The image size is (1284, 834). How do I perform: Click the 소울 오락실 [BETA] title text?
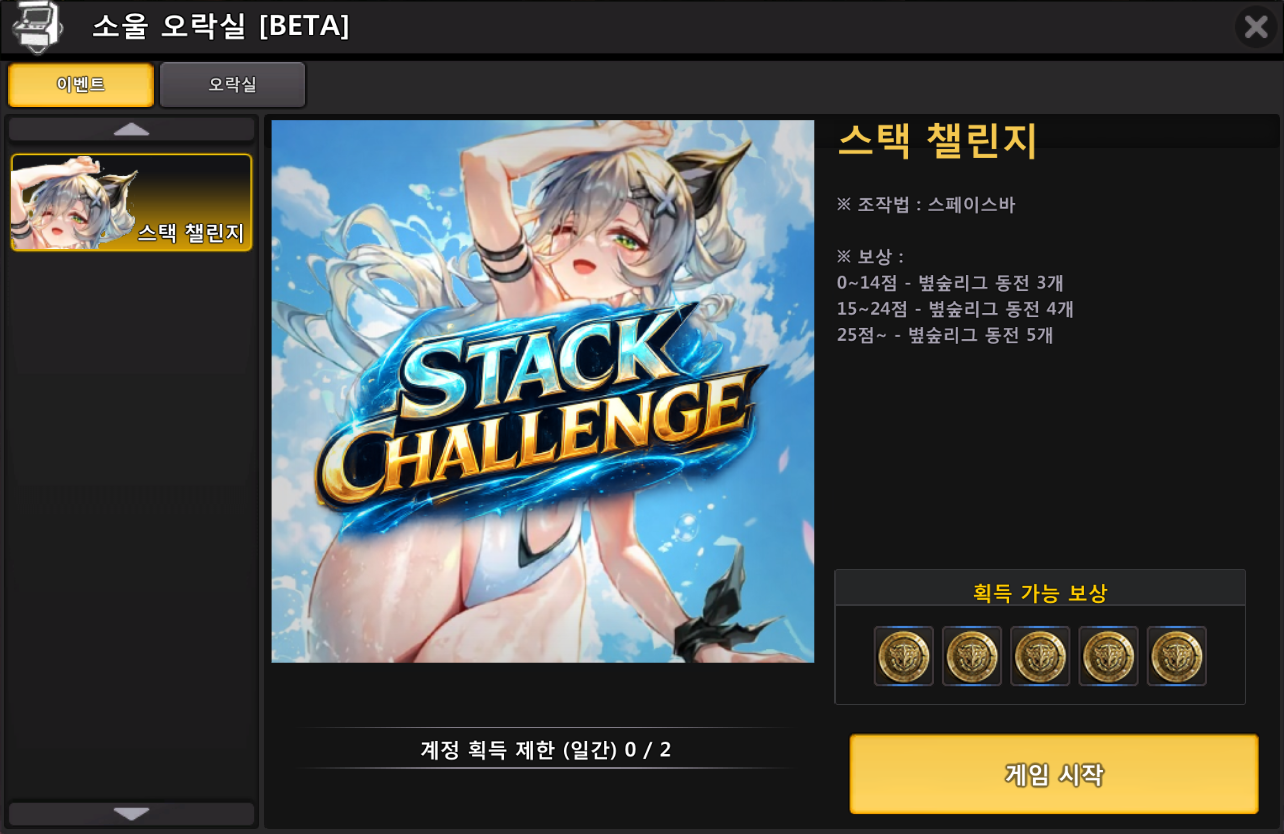[x=221, y=26]
